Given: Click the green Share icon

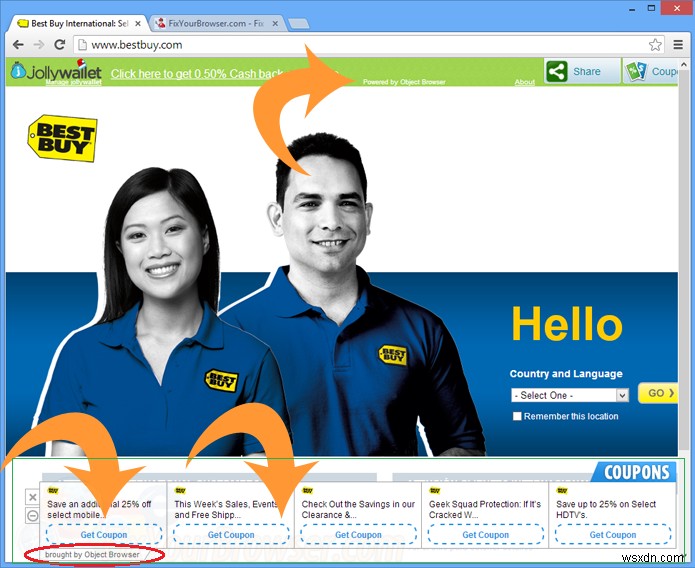Looking at the screenshot, I should coord(557,71).
